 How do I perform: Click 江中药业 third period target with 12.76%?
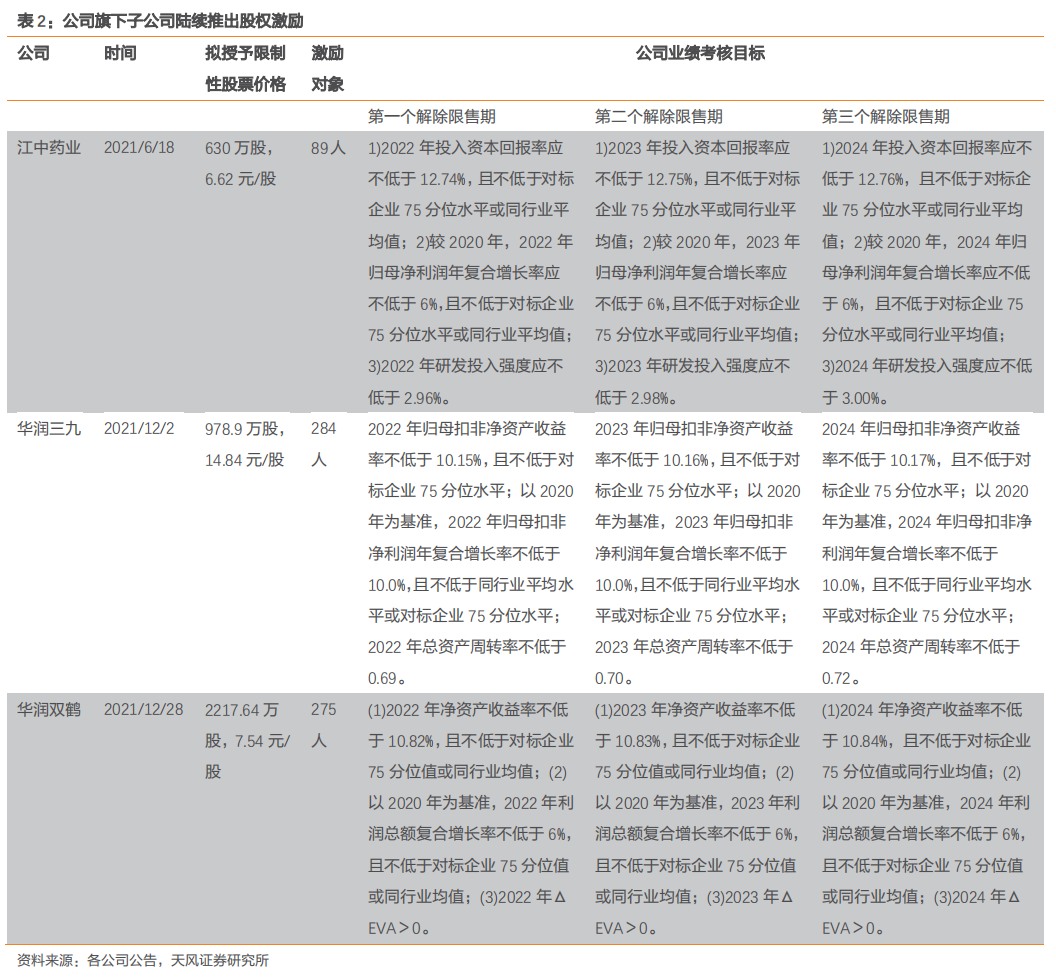pos(927,273)
